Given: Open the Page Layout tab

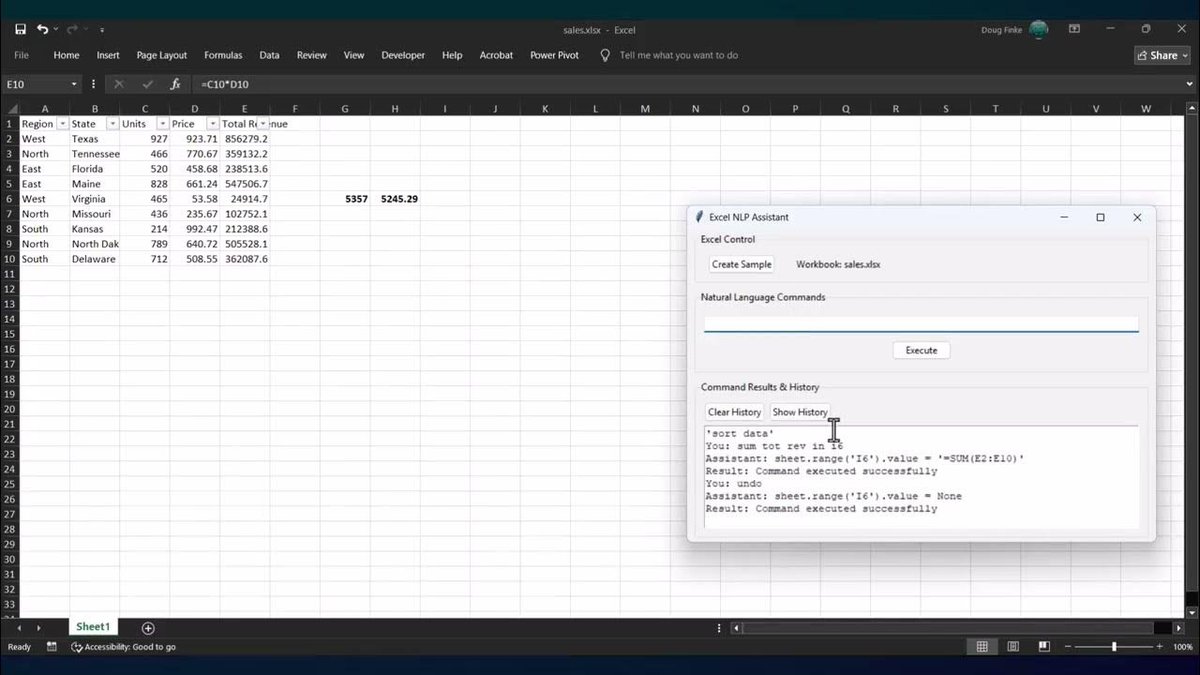Looking at the screenshot, I should [162, 55].
